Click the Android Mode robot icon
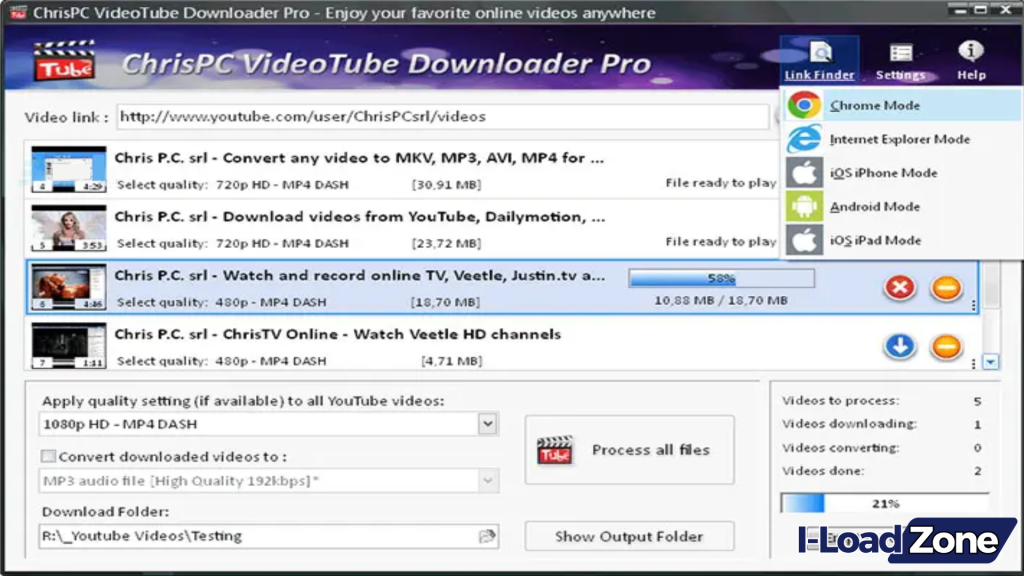This screenshot has height=576, width=1024. (803, 206)
